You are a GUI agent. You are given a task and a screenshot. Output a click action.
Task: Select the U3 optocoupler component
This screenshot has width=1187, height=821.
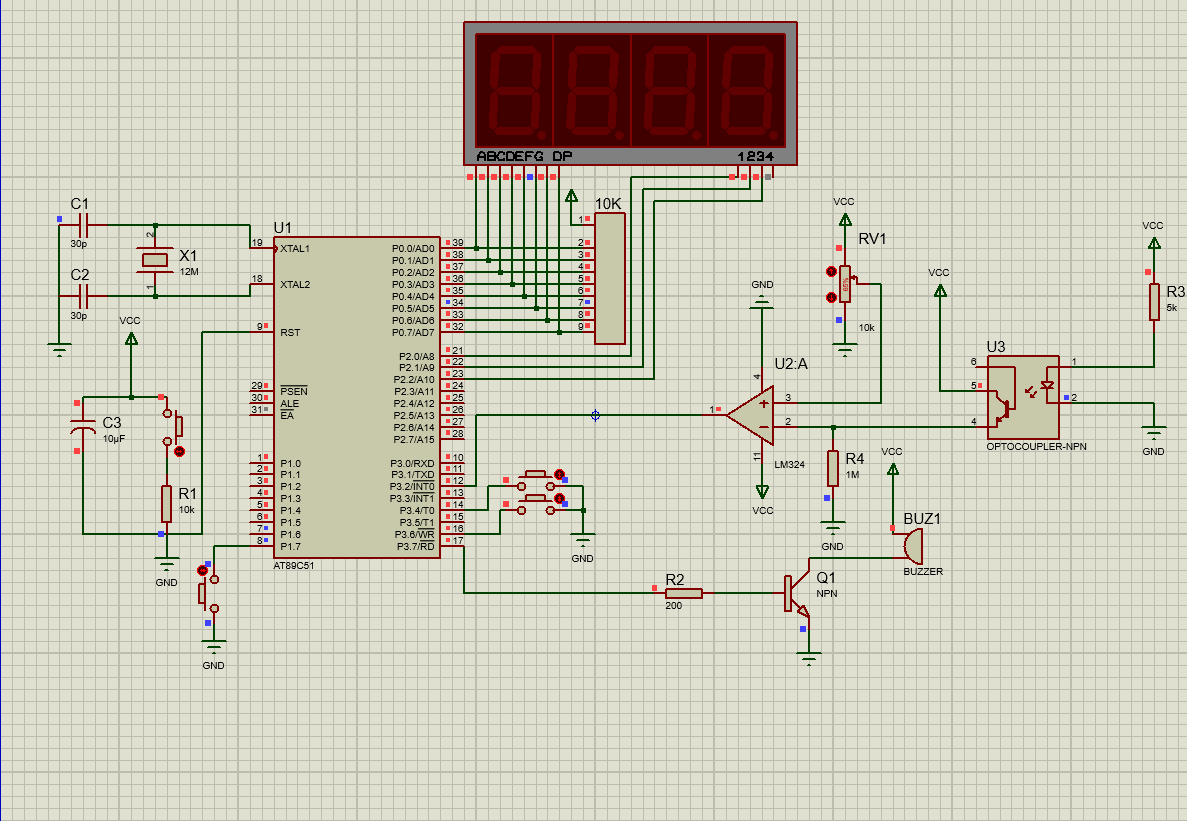(1023, 397)
